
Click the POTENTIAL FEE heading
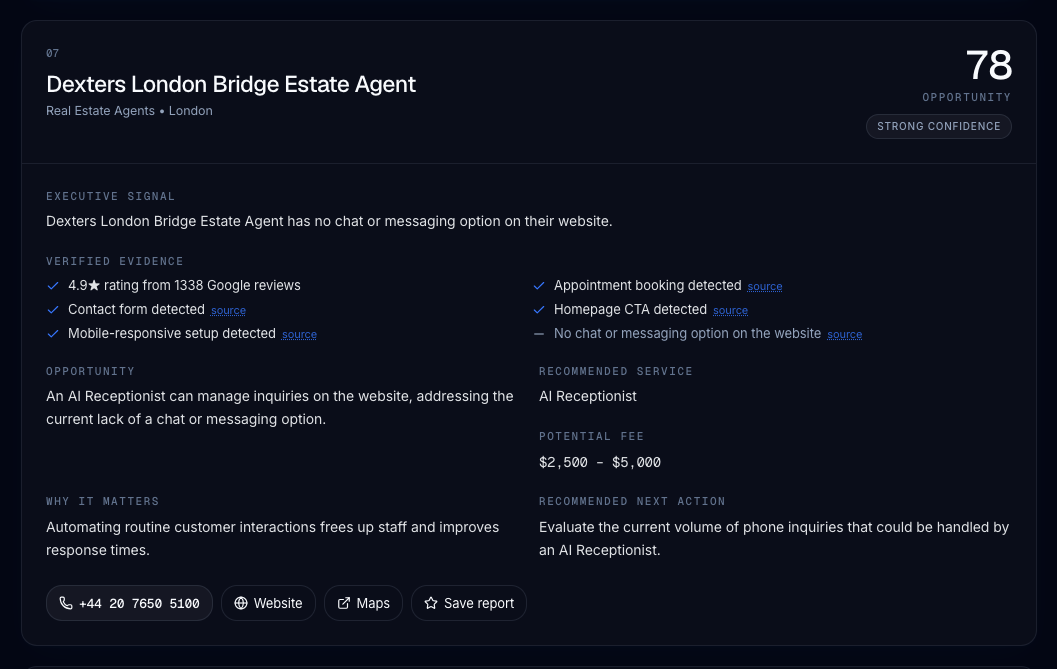click(592, 436)
